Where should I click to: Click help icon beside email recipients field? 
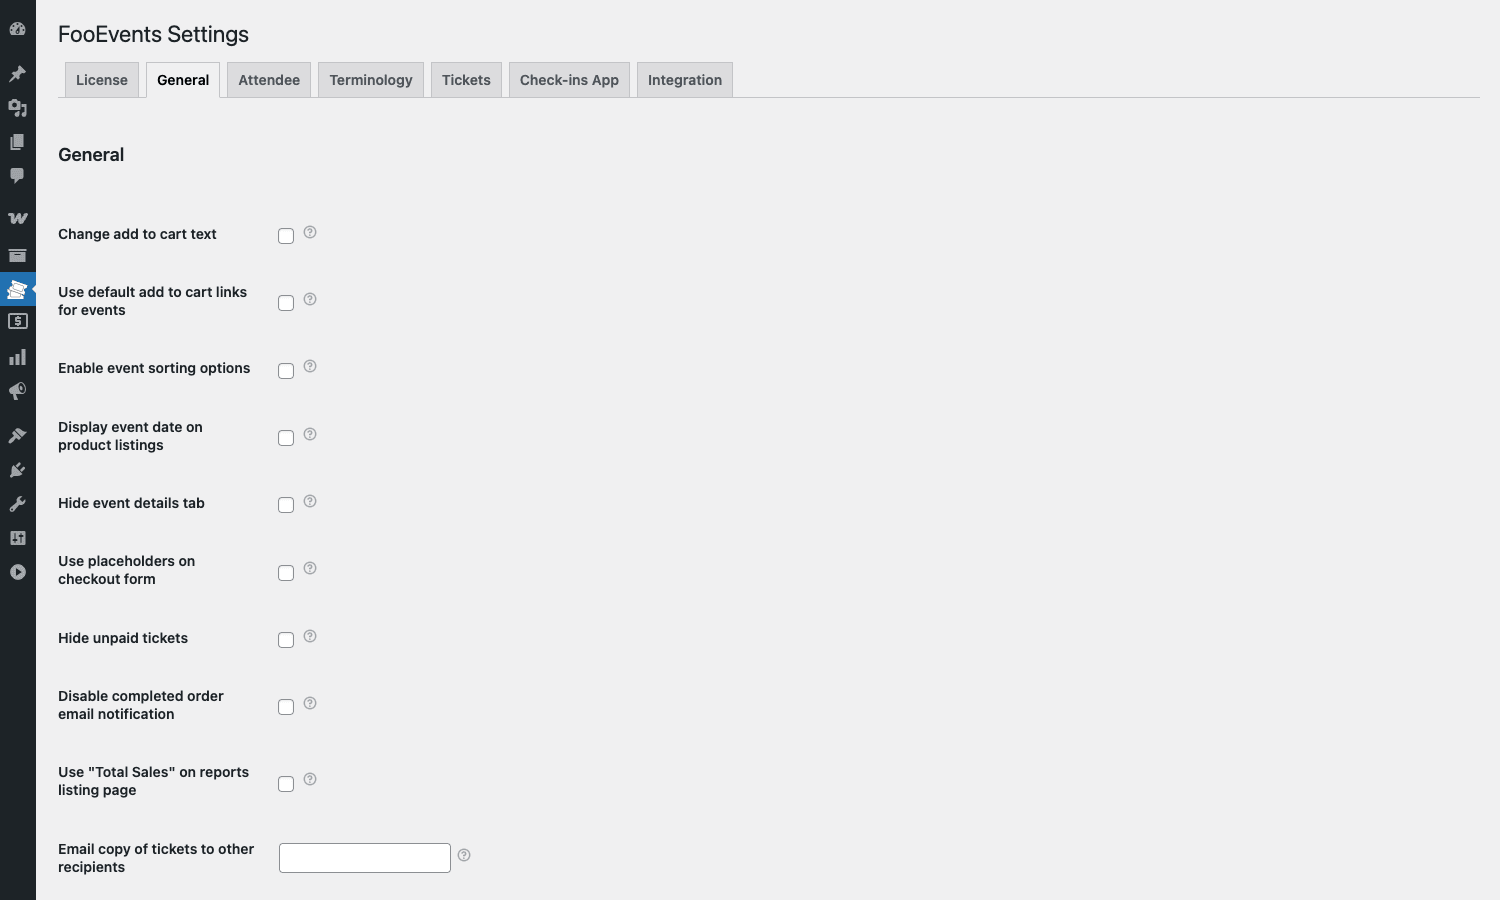[x=464, y=855]
